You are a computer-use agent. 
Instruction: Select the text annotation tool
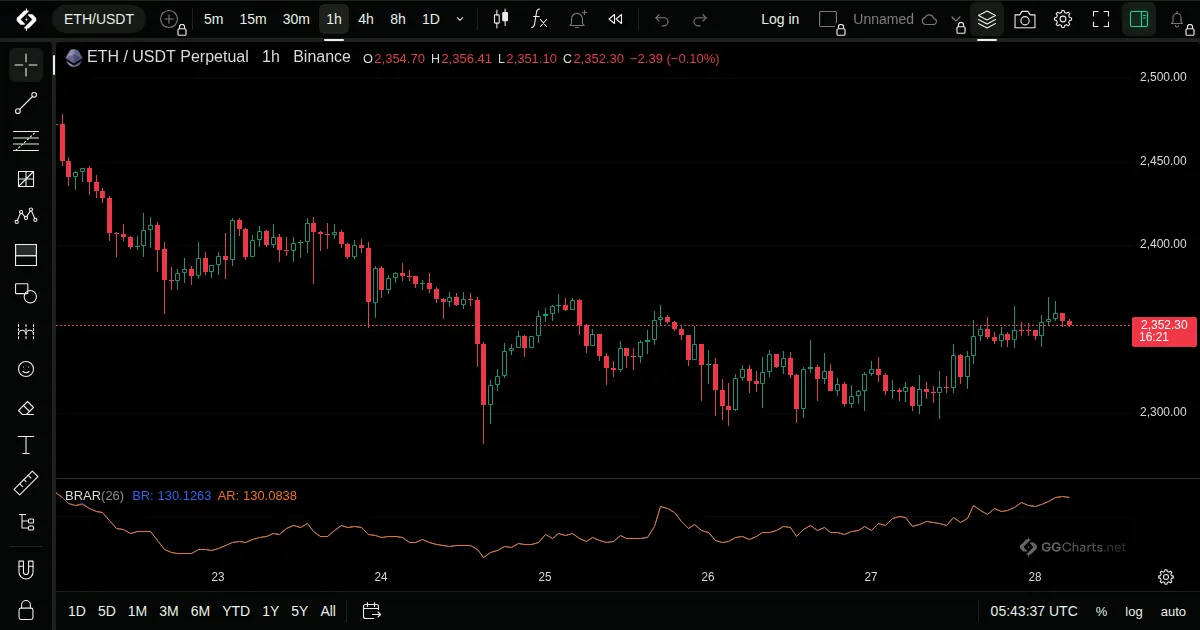26,445
